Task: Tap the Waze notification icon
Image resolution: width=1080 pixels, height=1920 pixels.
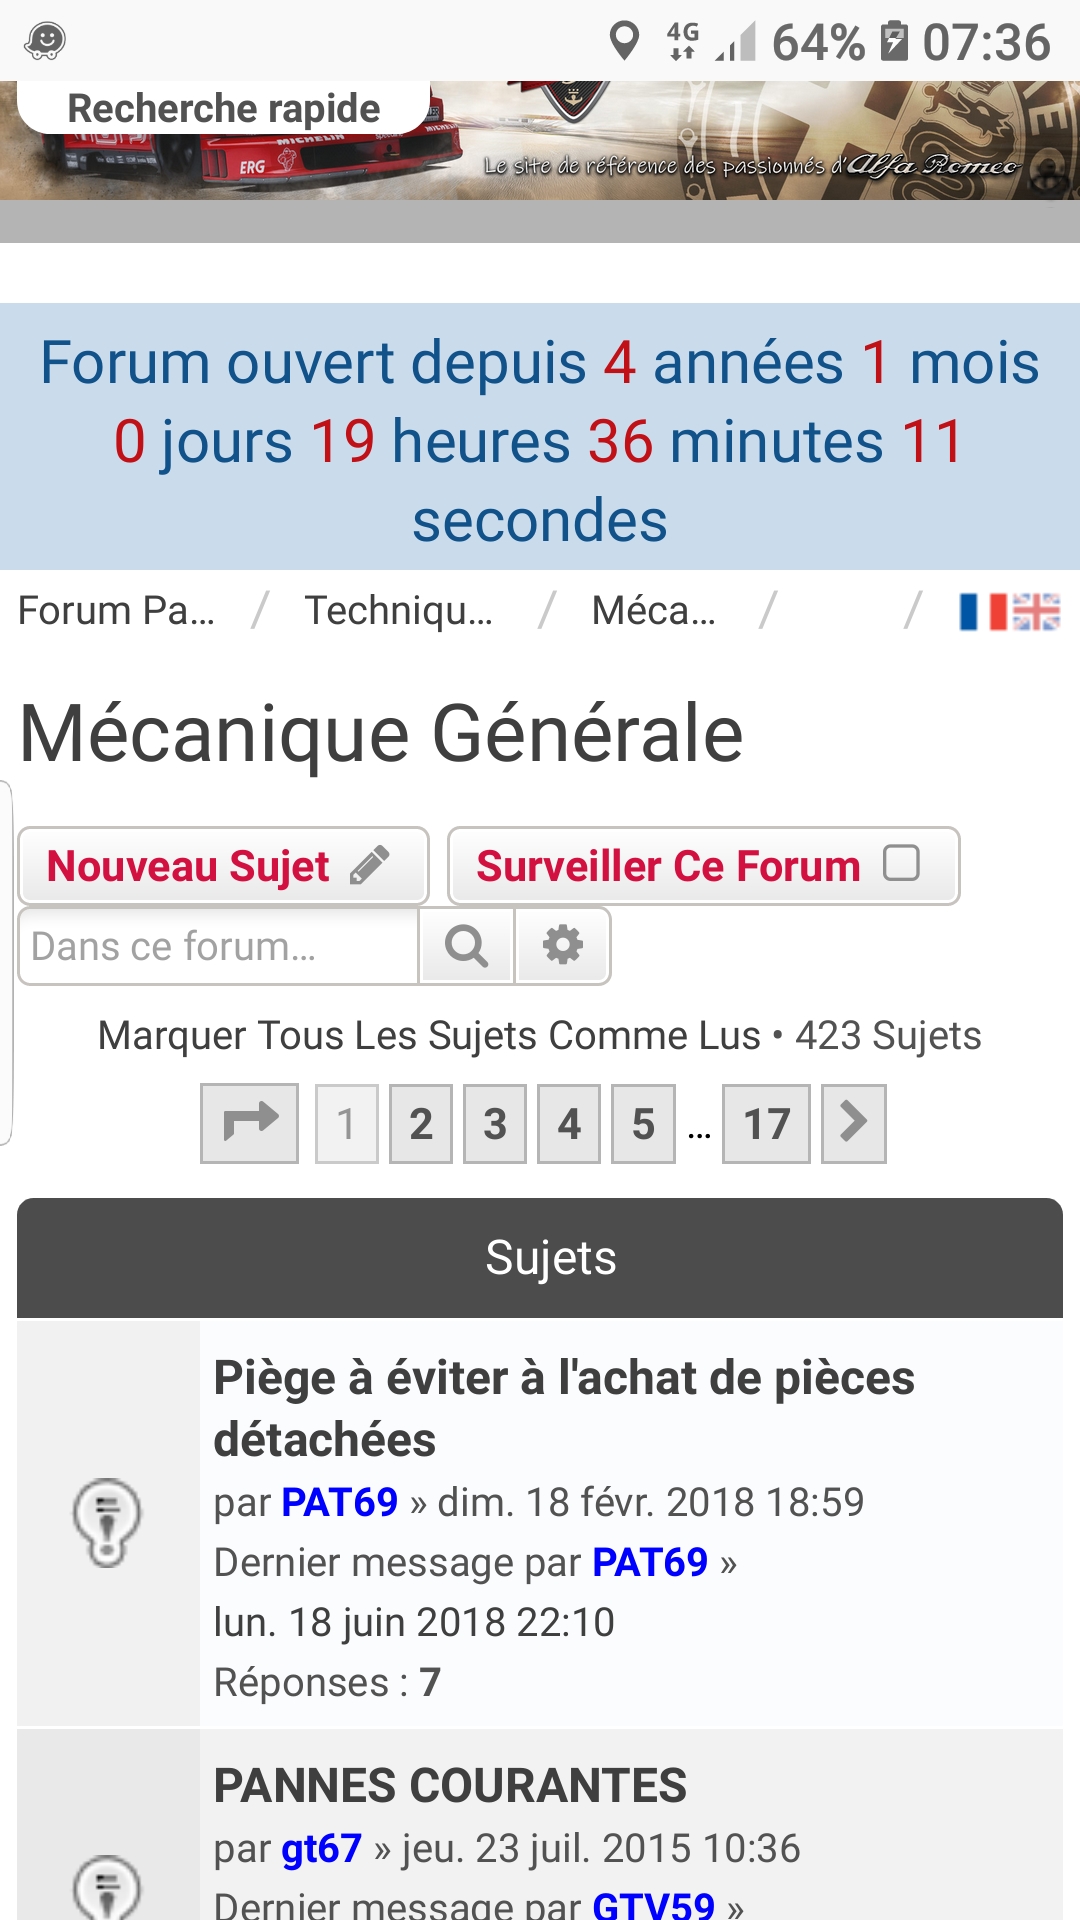Action: (45, 41)
